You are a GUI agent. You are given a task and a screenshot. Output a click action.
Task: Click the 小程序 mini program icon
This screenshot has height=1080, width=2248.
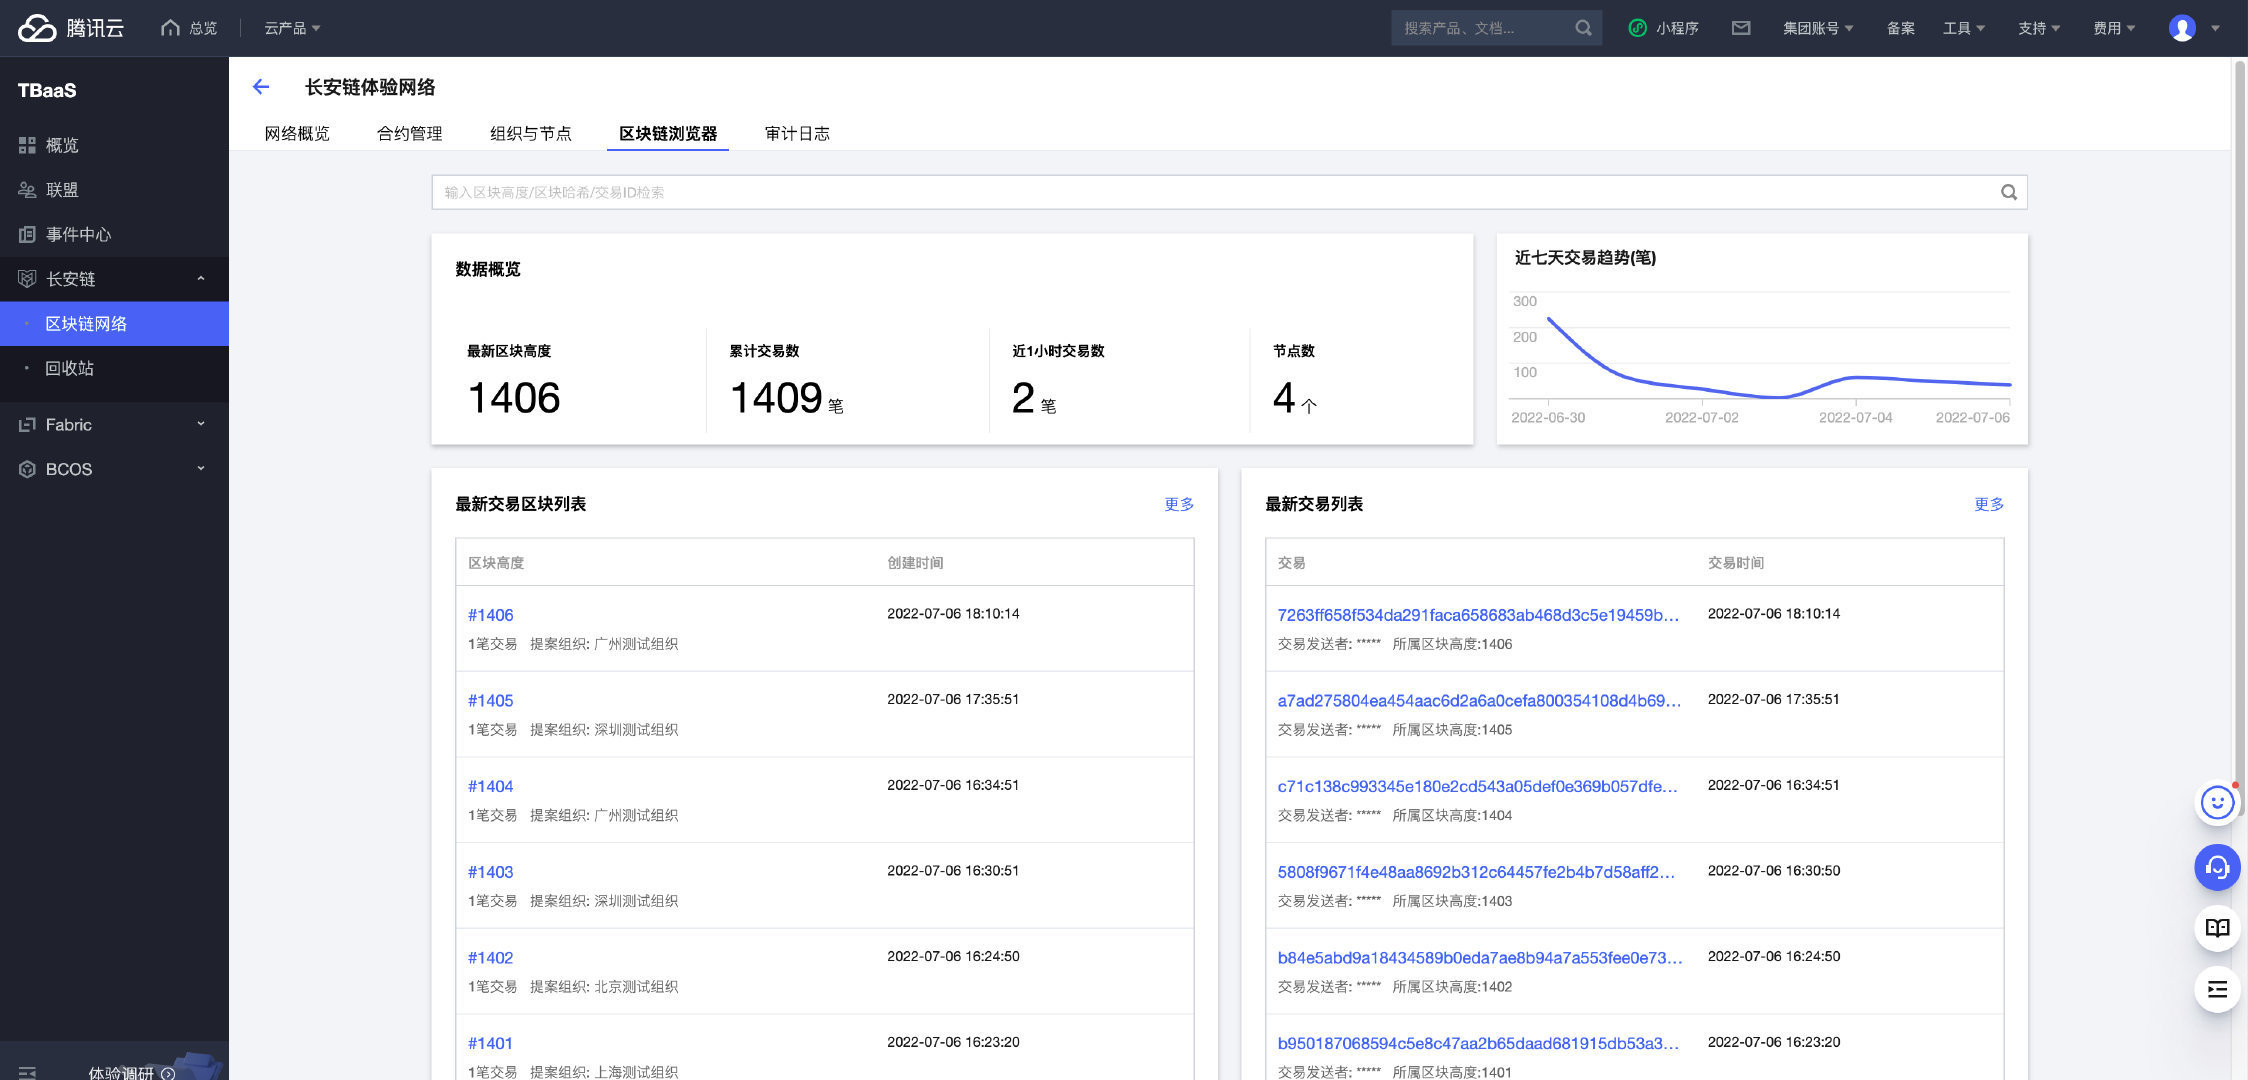1637,28
